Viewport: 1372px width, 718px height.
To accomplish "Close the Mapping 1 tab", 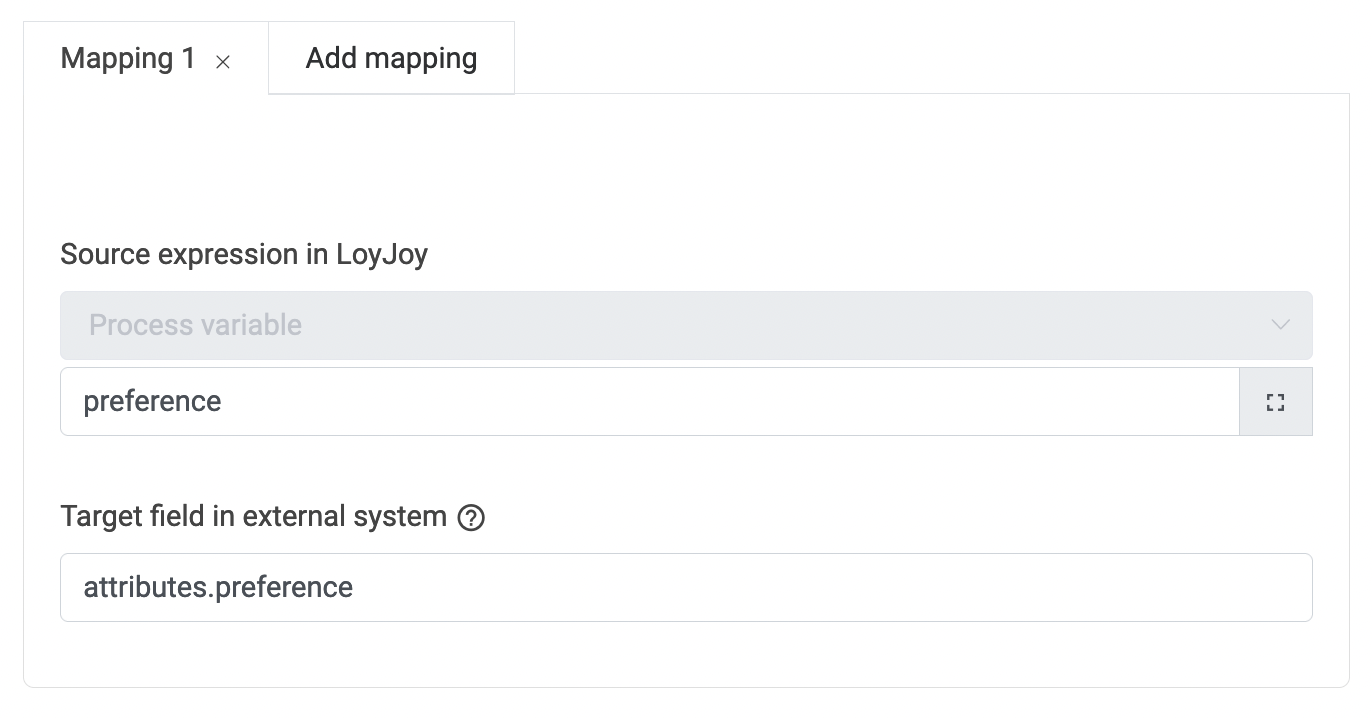I will (x=223, y=62).
